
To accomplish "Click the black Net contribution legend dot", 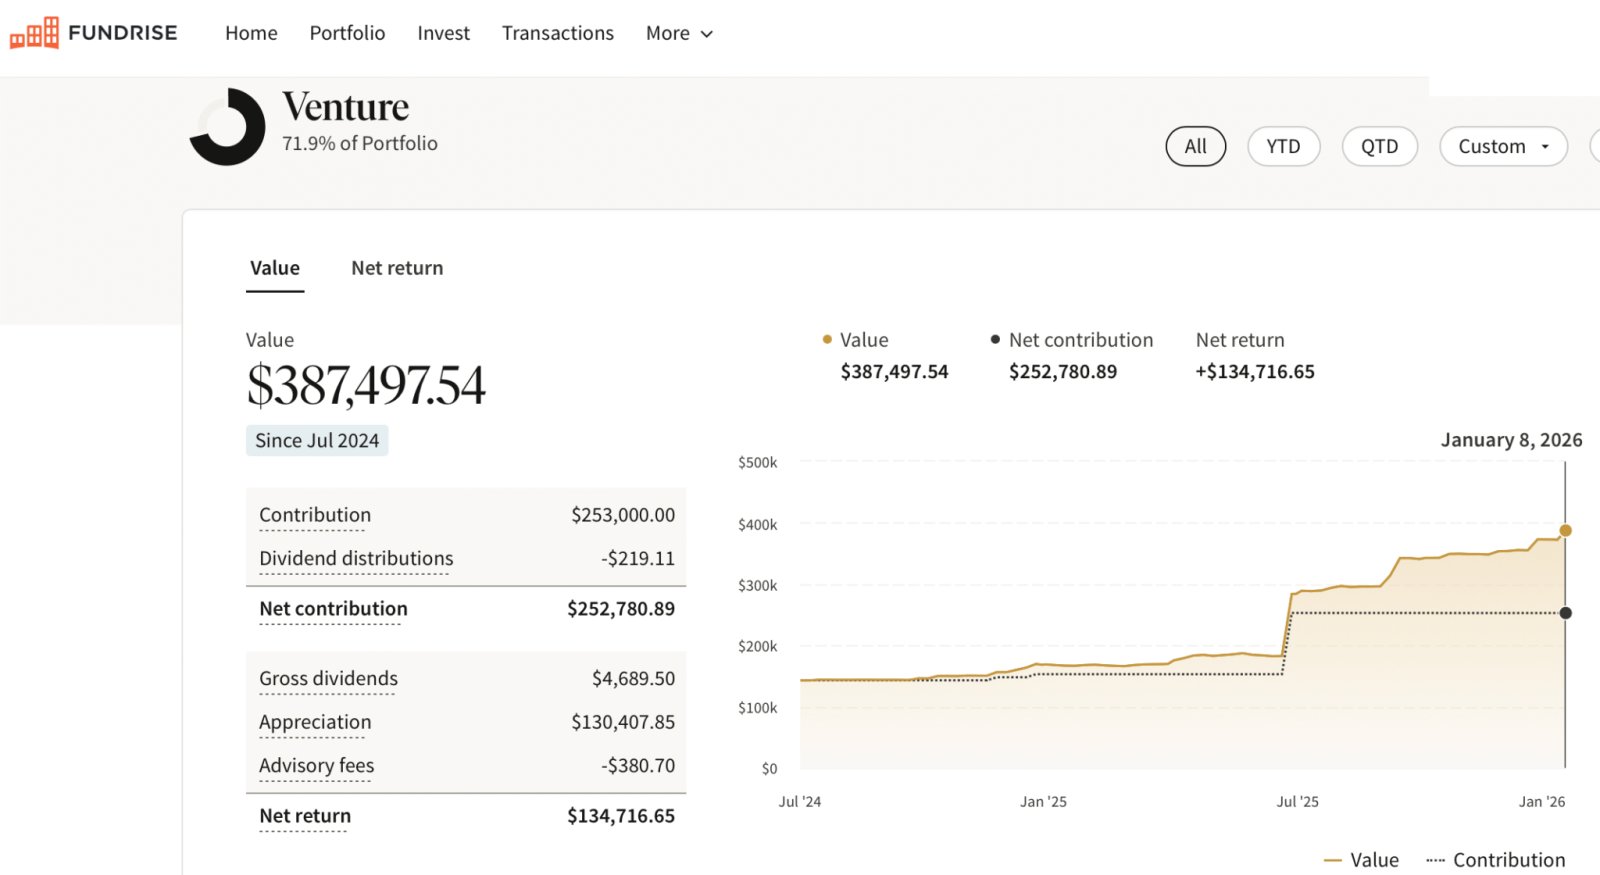I will pos(995,340).
